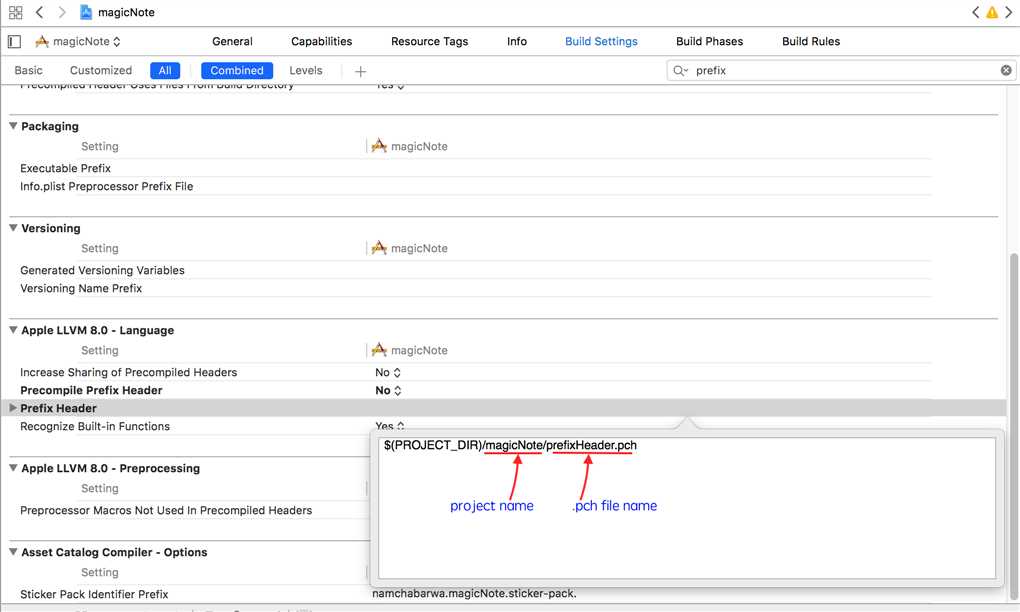Viewport: 1020px width, 612px height.
Task: Select Preprocessor Macros Not Used In Precompiled Headers
Action: 166,511
